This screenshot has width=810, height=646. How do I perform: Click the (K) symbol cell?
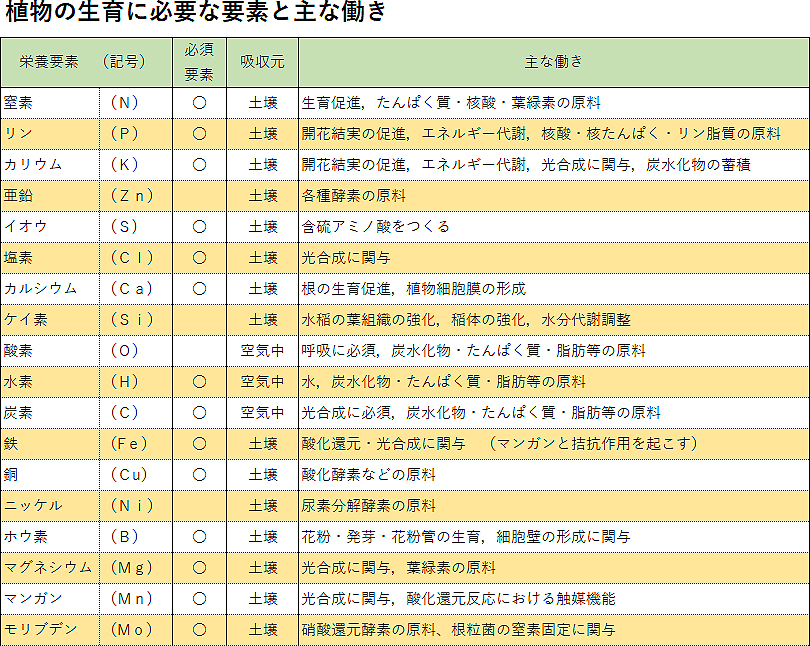pos(136,165)
